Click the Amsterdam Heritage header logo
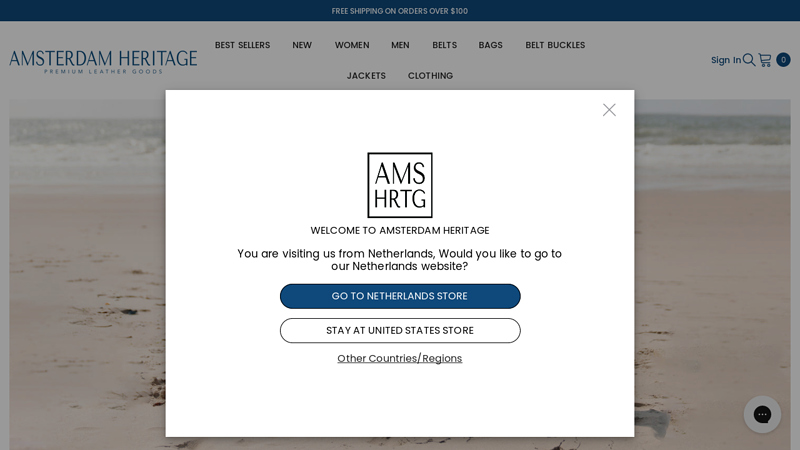The width and height of the screenshot is (800, 450). [x=103, y=62]
